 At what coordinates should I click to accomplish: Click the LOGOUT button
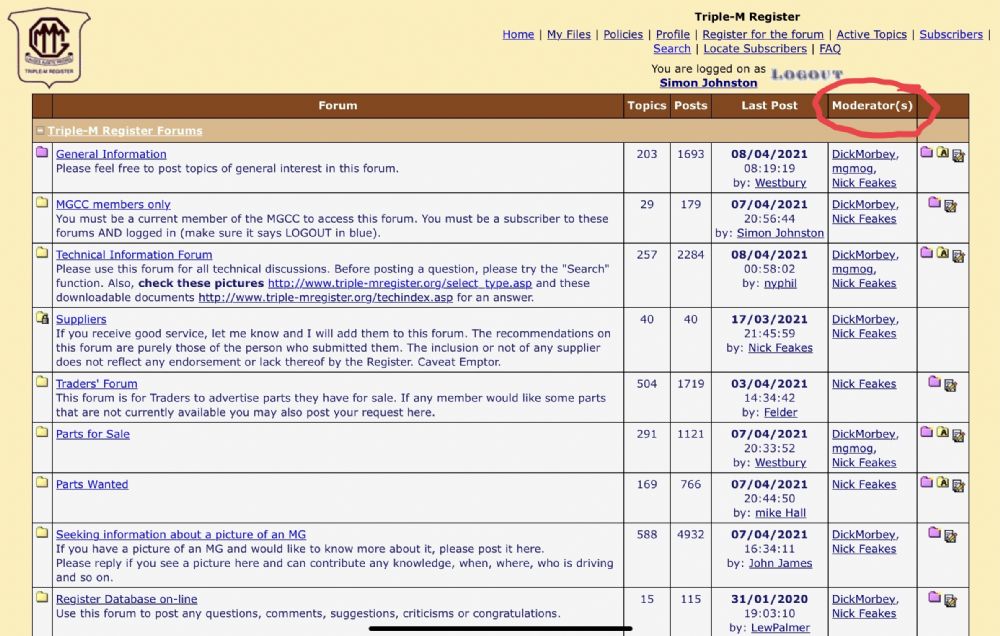click(x=807, y=75)
